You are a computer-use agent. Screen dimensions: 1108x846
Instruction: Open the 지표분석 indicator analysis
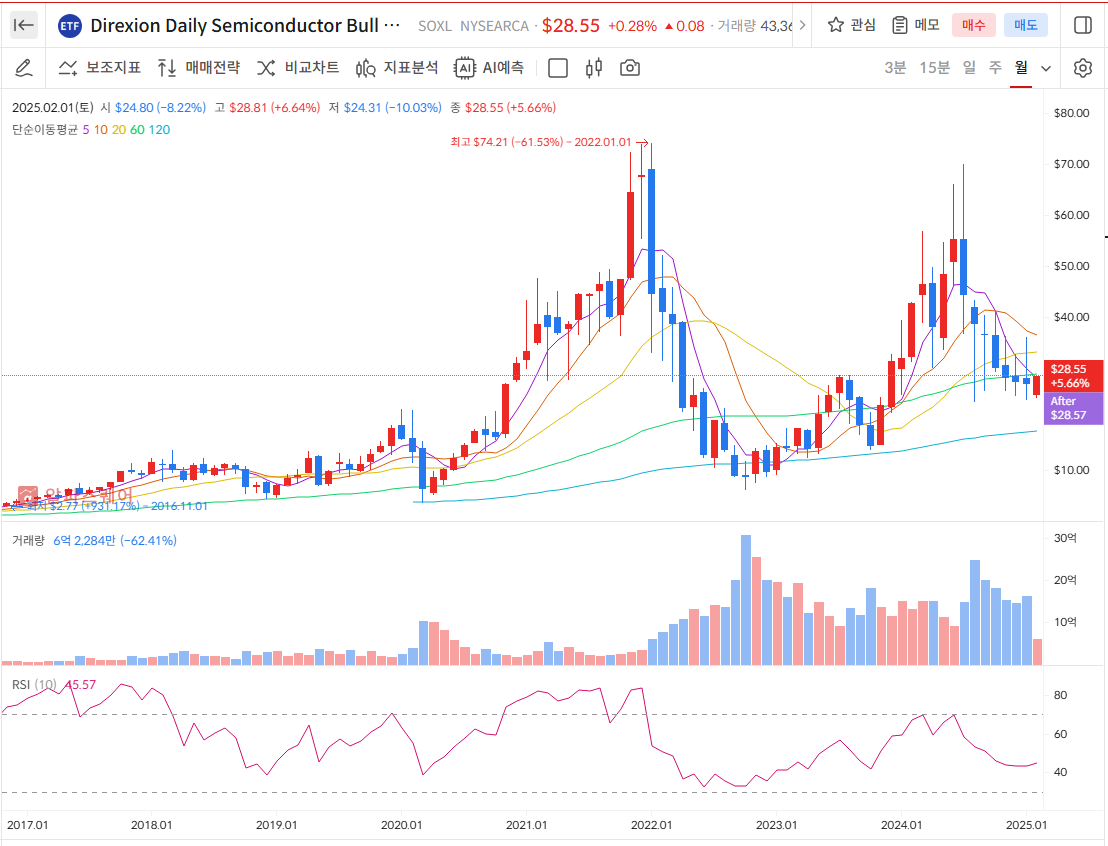(x=396, y=68)
